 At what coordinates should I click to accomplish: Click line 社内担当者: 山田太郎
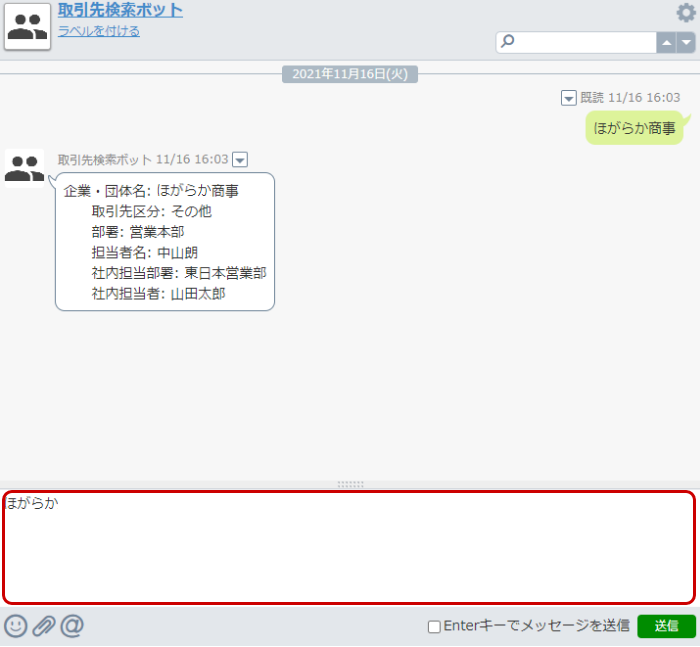point(158,293)
